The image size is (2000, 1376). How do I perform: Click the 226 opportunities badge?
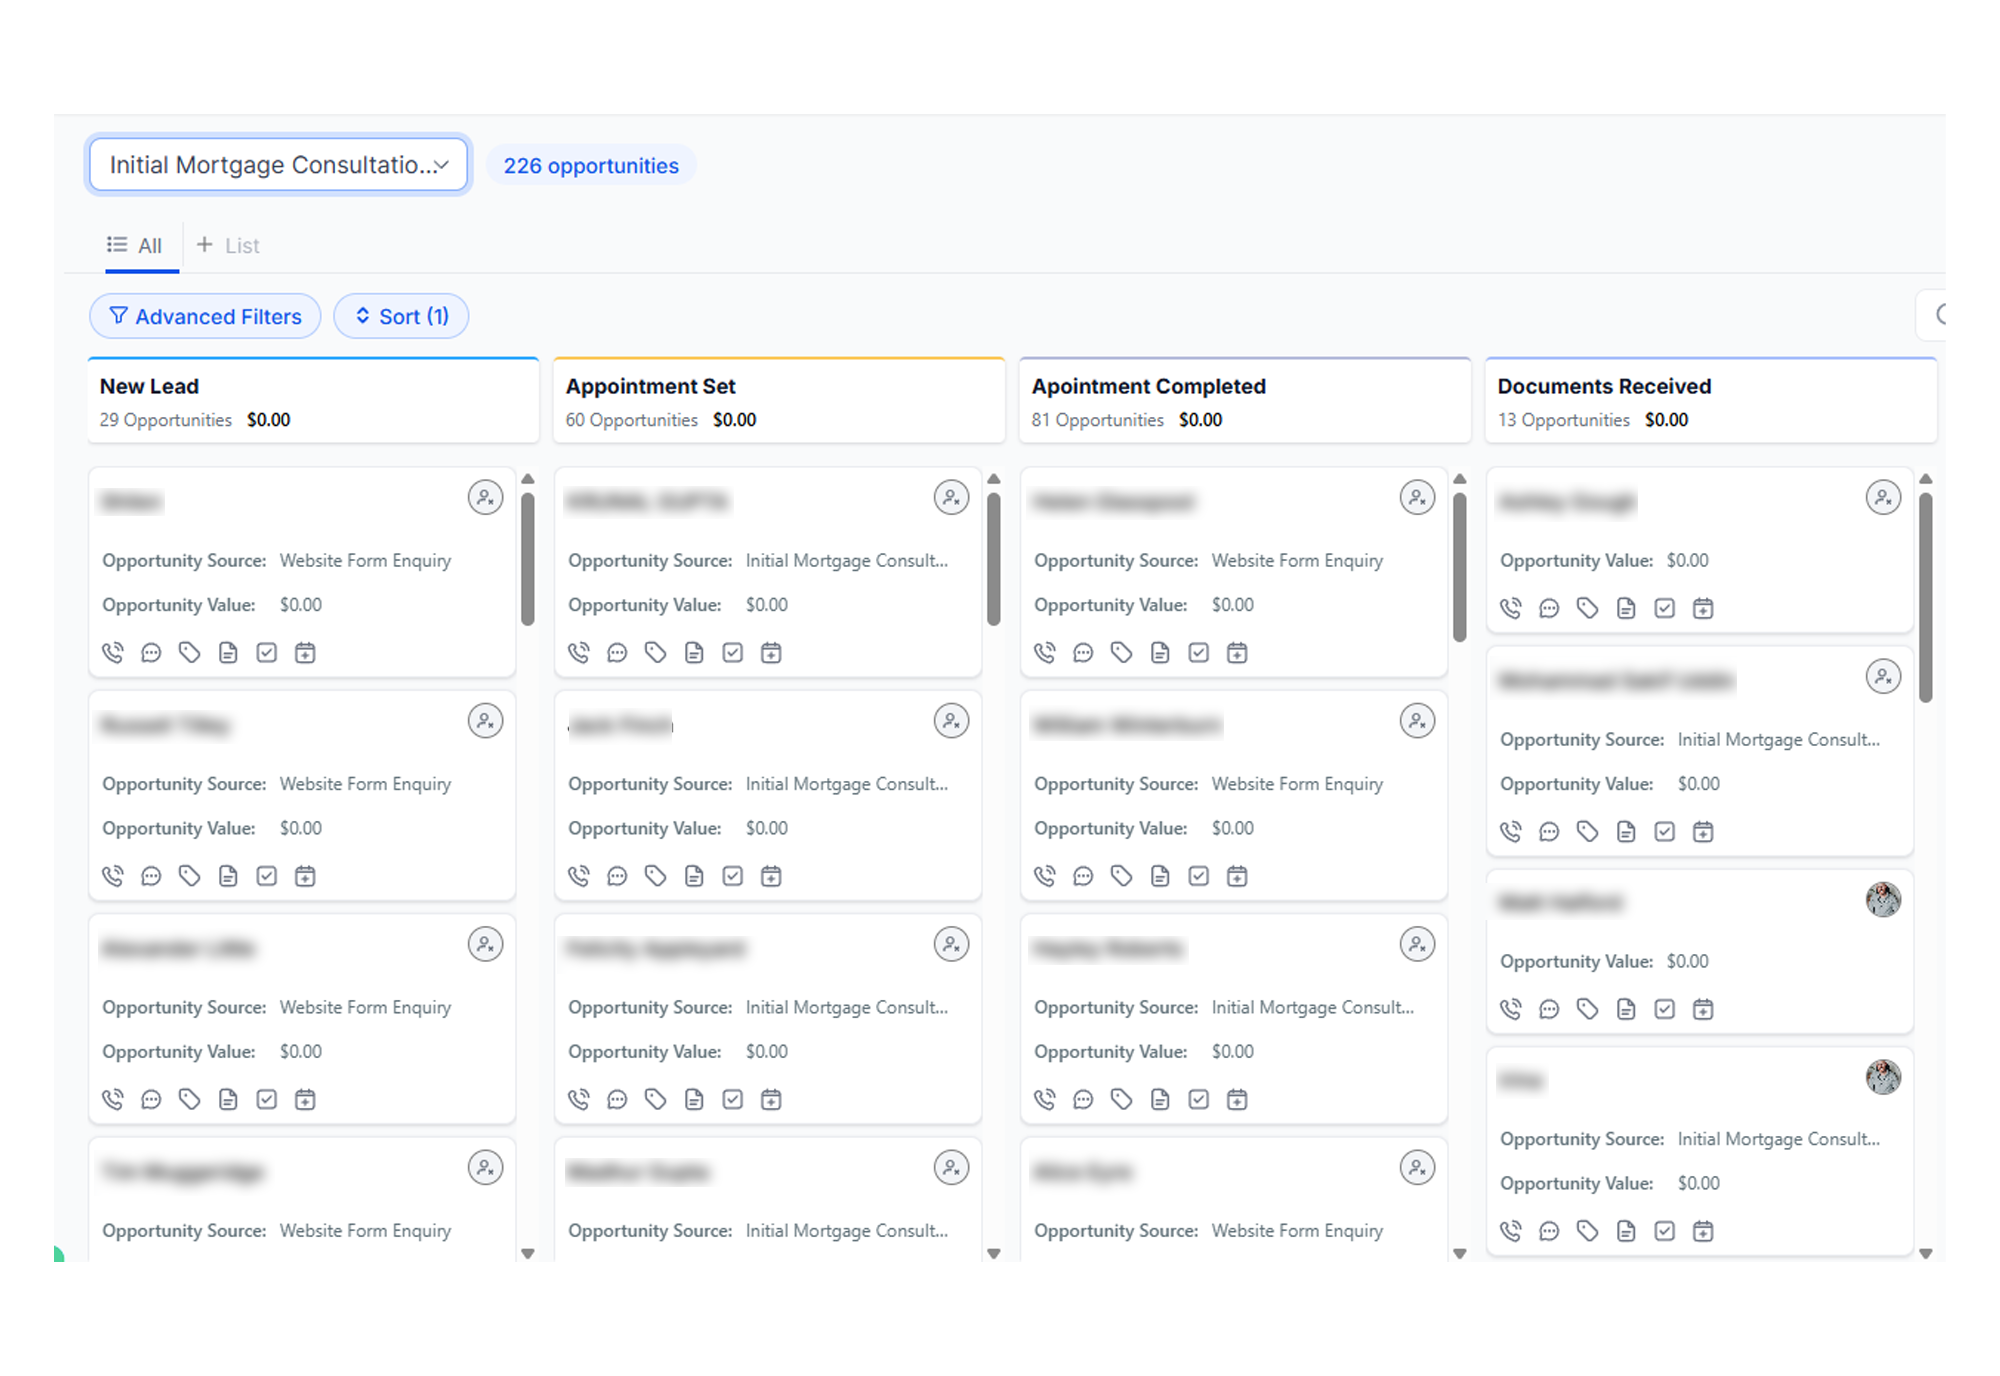point(590,166)
